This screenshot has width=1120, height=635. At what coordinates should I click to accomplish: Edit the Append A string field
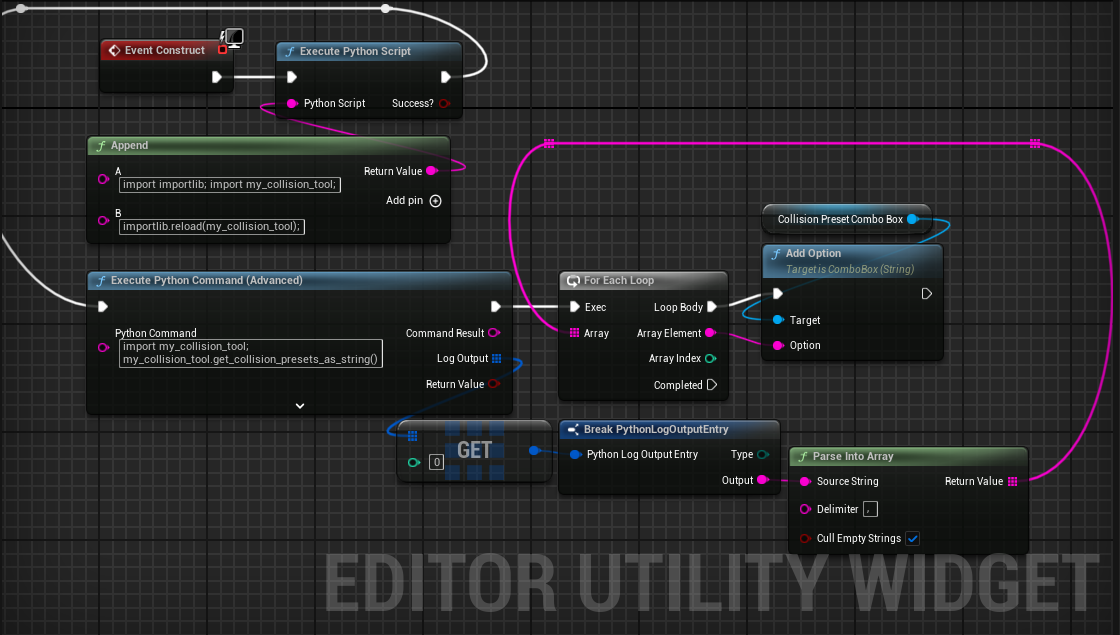pos(229,184)
